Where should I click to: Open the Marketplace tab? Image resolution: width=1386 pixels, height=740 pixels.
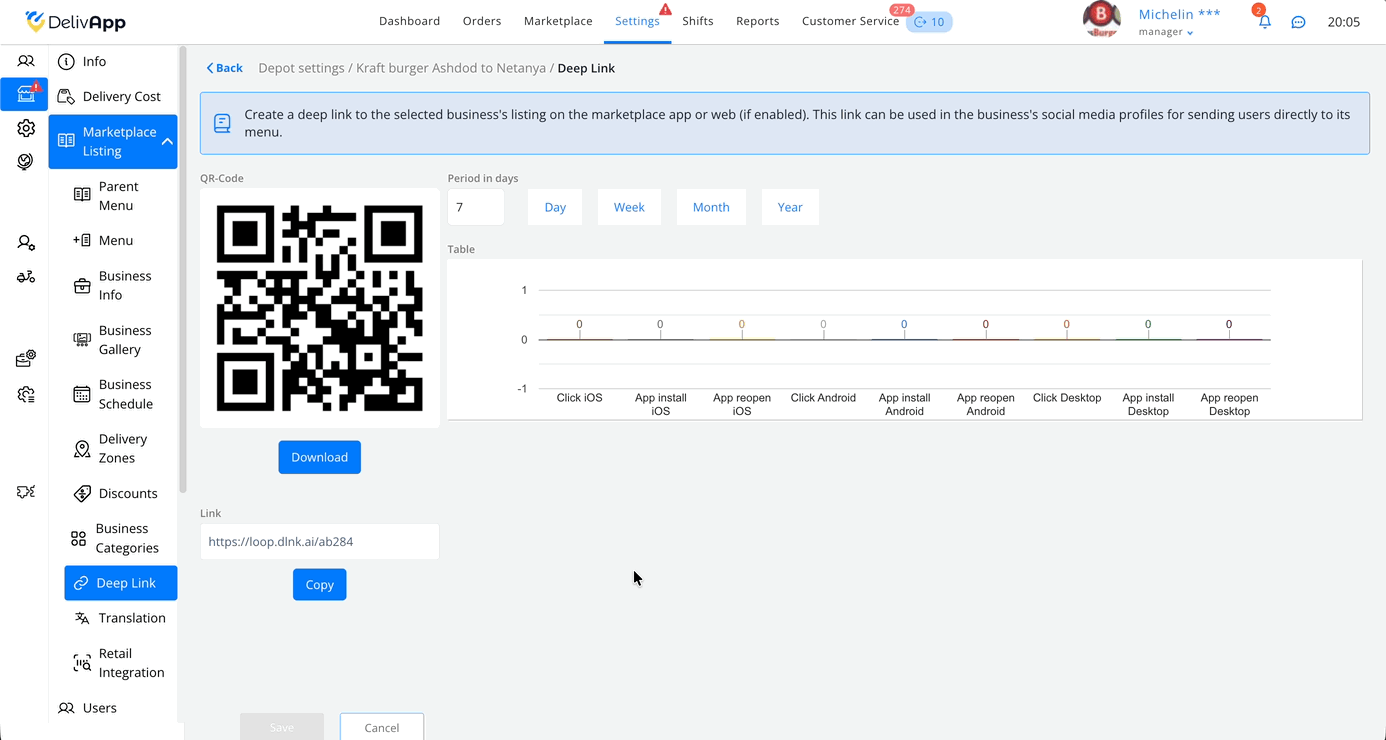(x=558, y=21)
